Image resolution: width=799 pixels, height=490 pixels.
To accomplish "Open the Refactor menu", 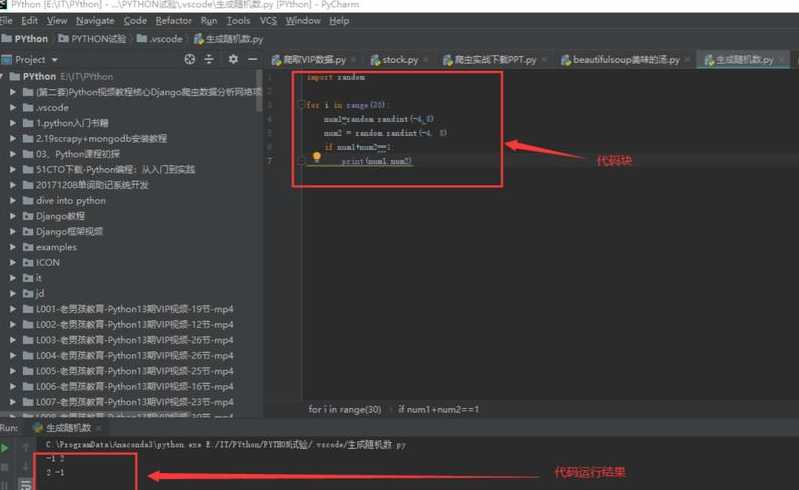I will [x=173, y=21].
